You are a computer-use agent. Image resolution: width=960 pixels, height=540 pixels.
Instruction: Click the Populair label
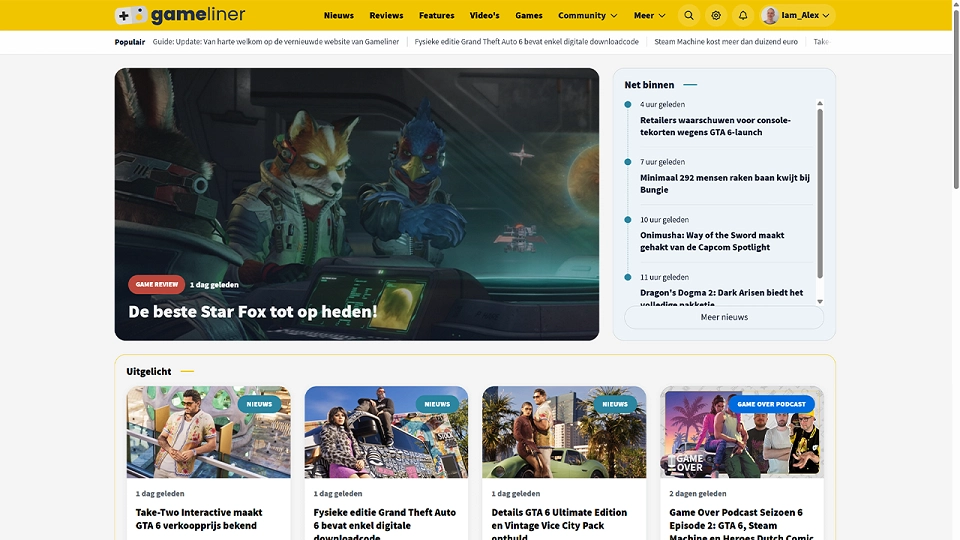tap(130, 42)
